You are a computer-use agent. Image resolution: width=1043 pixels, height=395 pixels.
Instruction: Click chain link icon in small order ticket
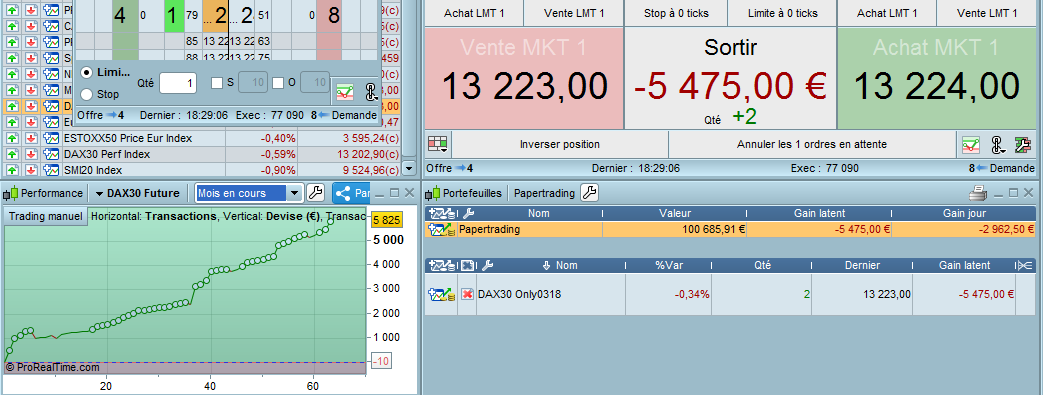click(371, 92)
